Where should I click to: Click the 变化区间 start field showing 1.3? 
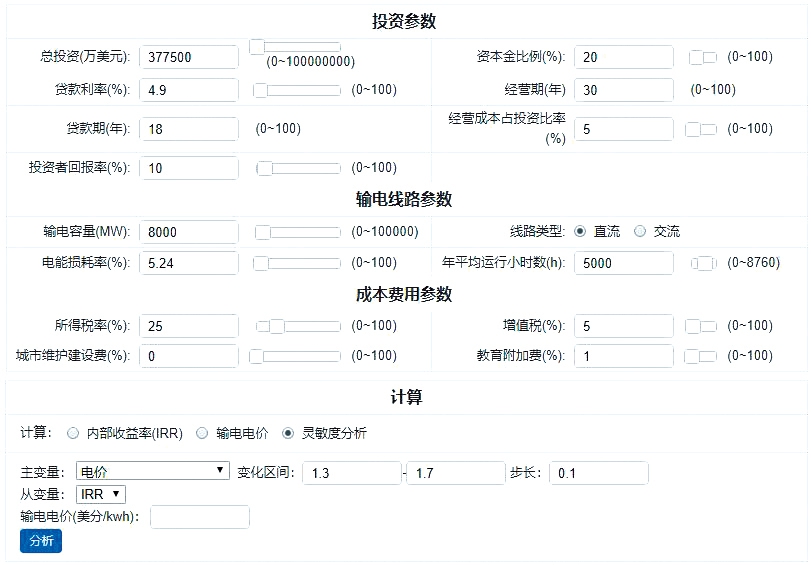click(352, 473)
